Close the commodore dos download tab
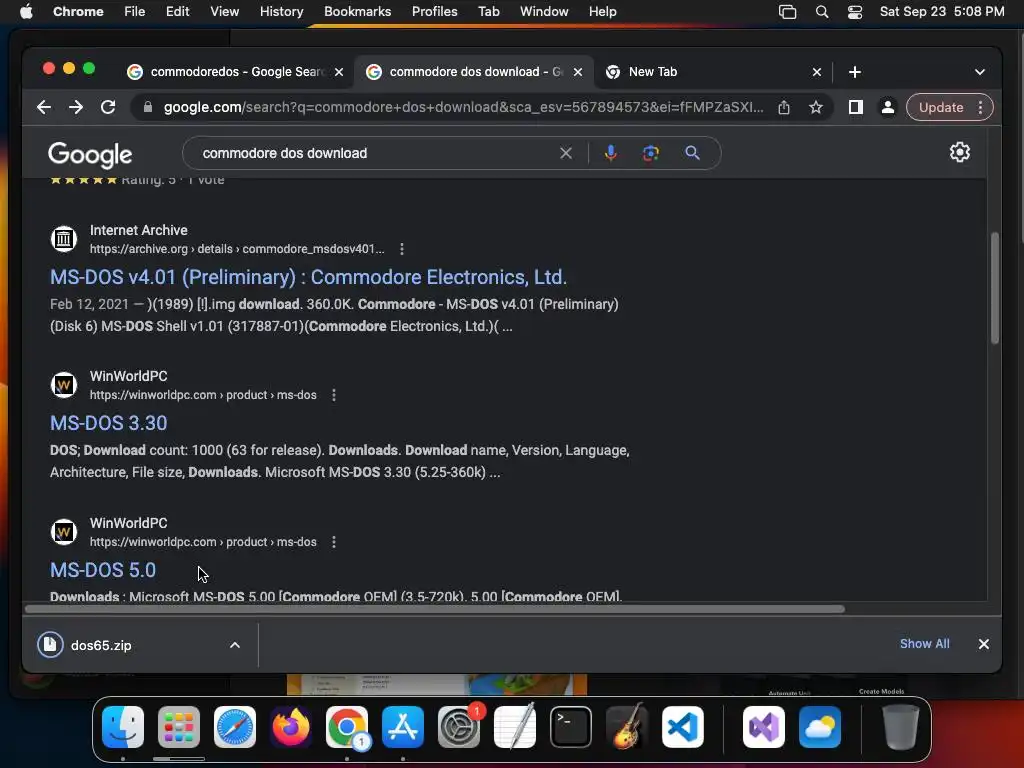1024x768 pixels. point(578,72)
